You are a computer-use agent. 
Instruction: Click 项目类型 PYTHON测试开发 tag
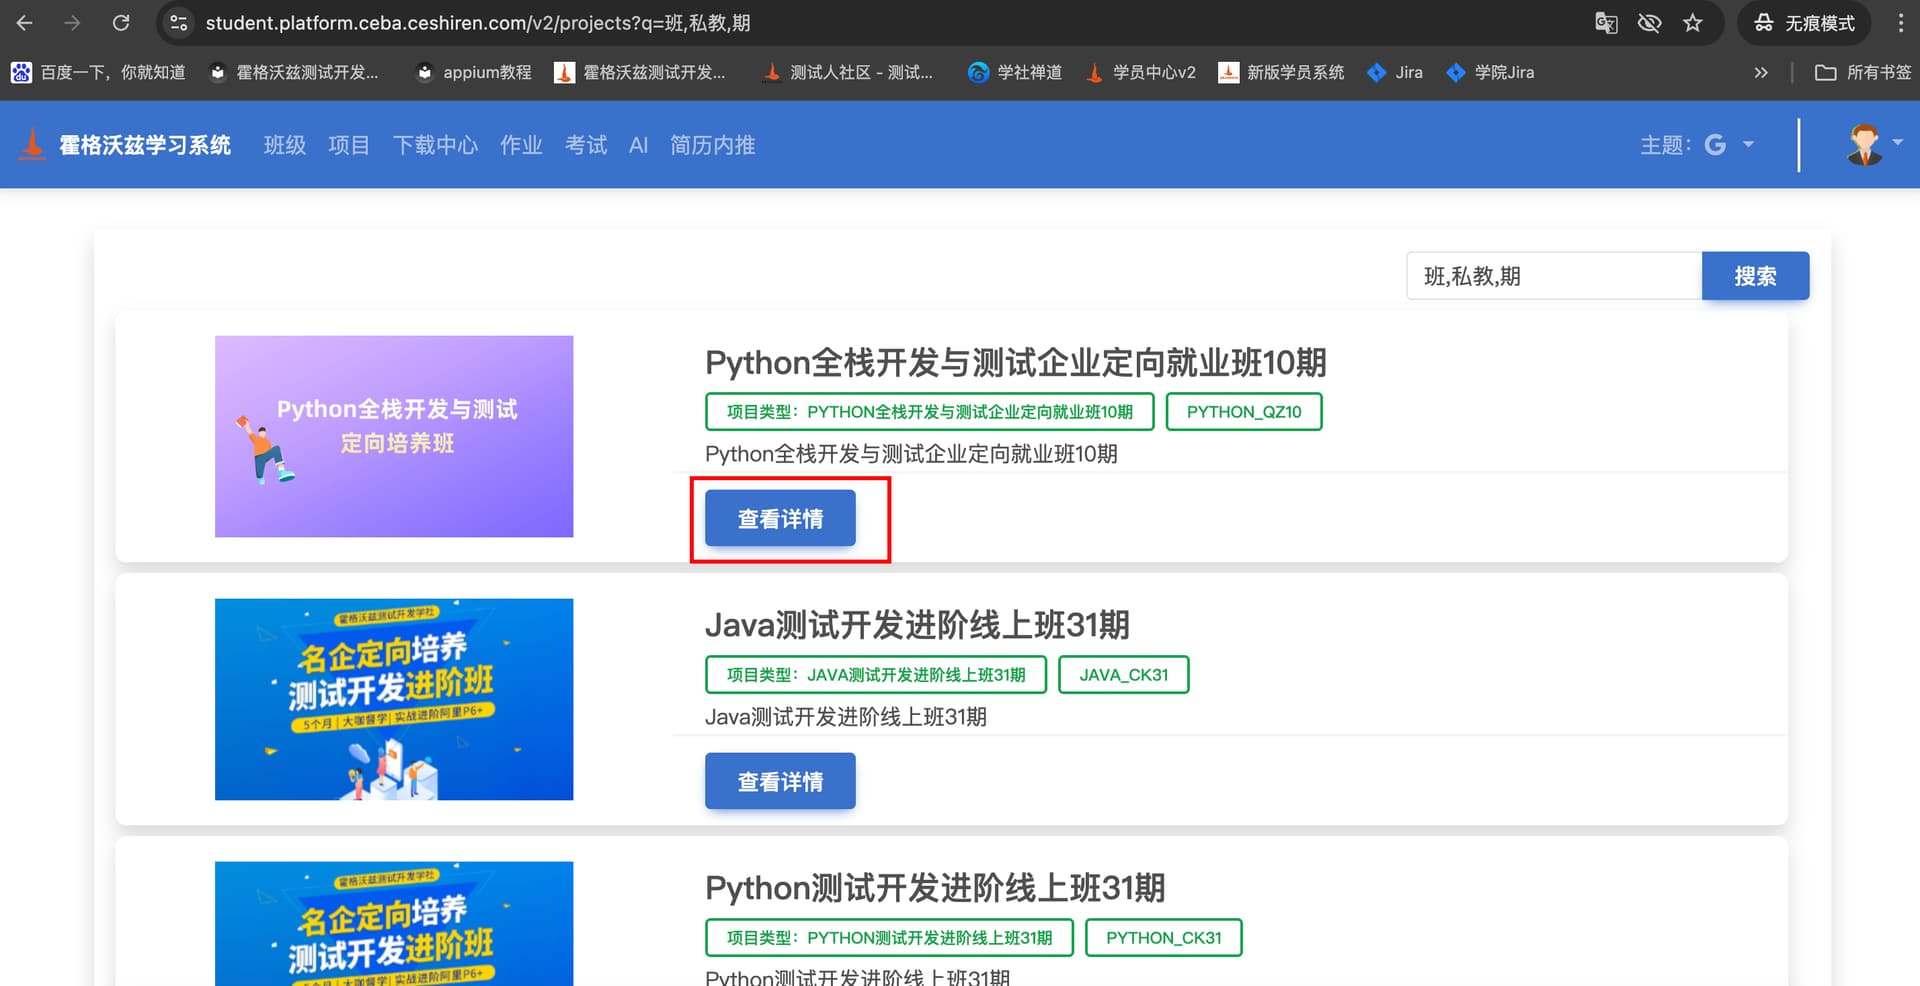(890, 938)
